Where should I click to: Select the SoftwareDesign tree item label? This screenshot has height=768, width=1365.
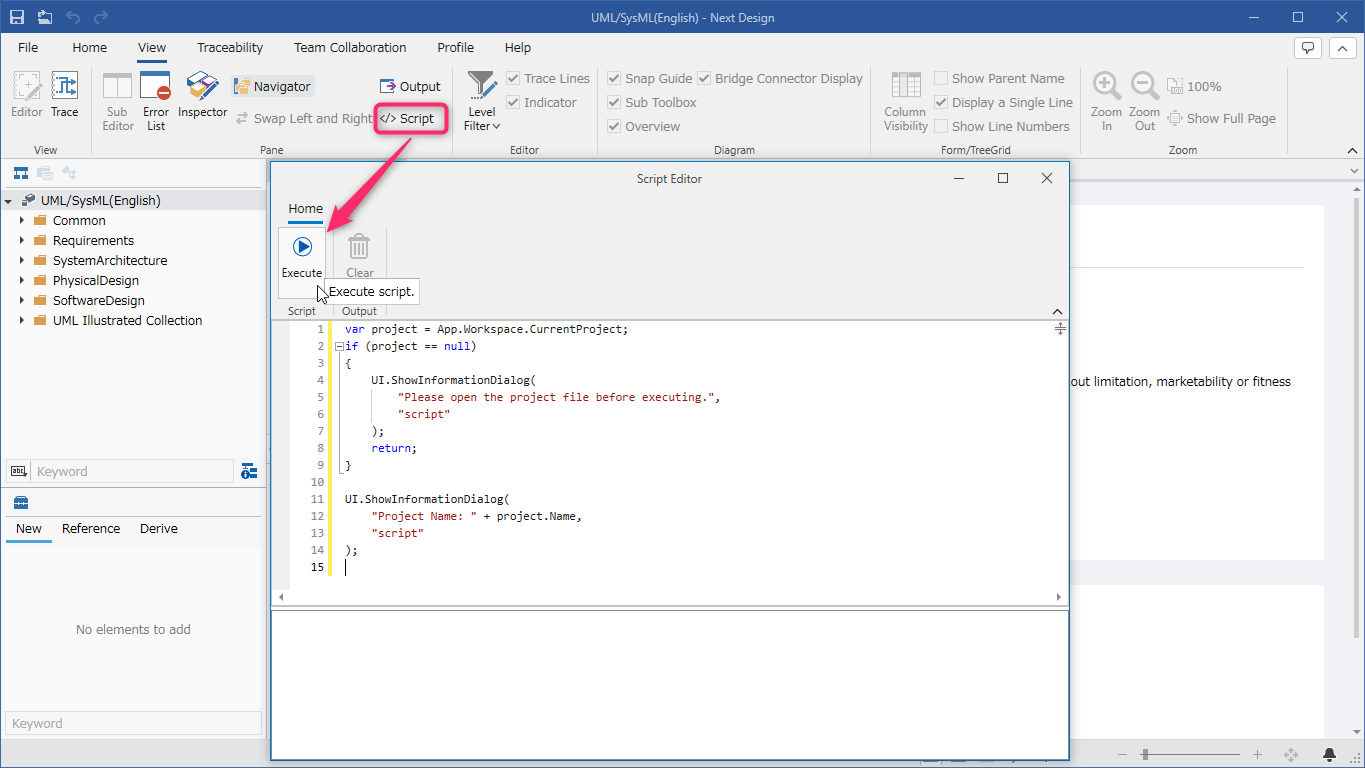[x=99, y=300]
